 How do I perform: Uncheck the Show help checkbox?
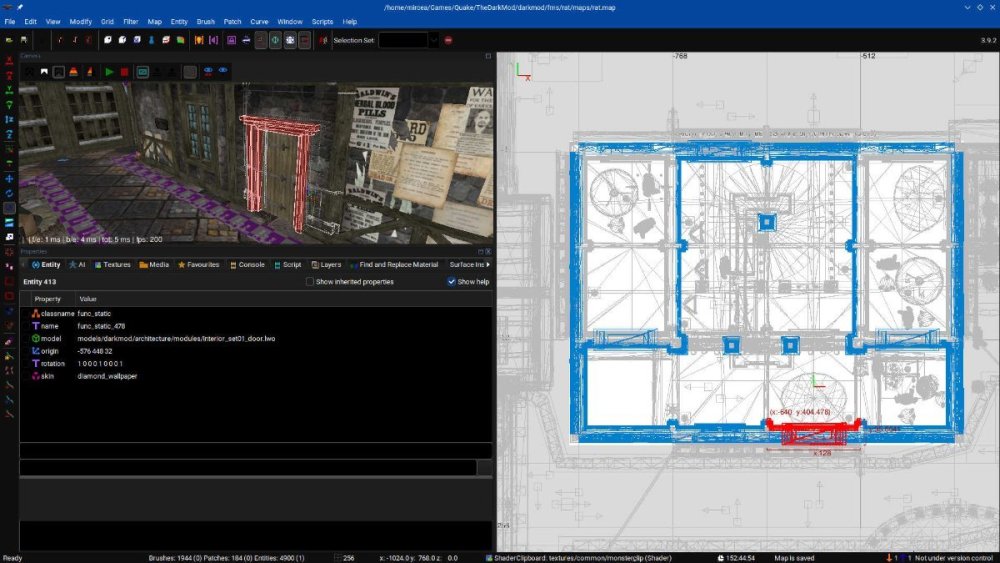(x=452, y=281)
